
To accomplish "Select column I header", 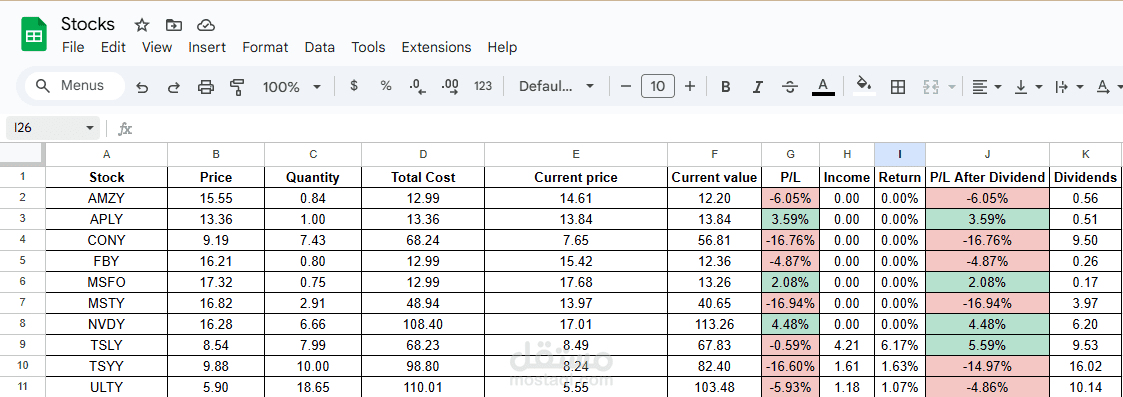I will pyautogui.click(x=900, y=154).
